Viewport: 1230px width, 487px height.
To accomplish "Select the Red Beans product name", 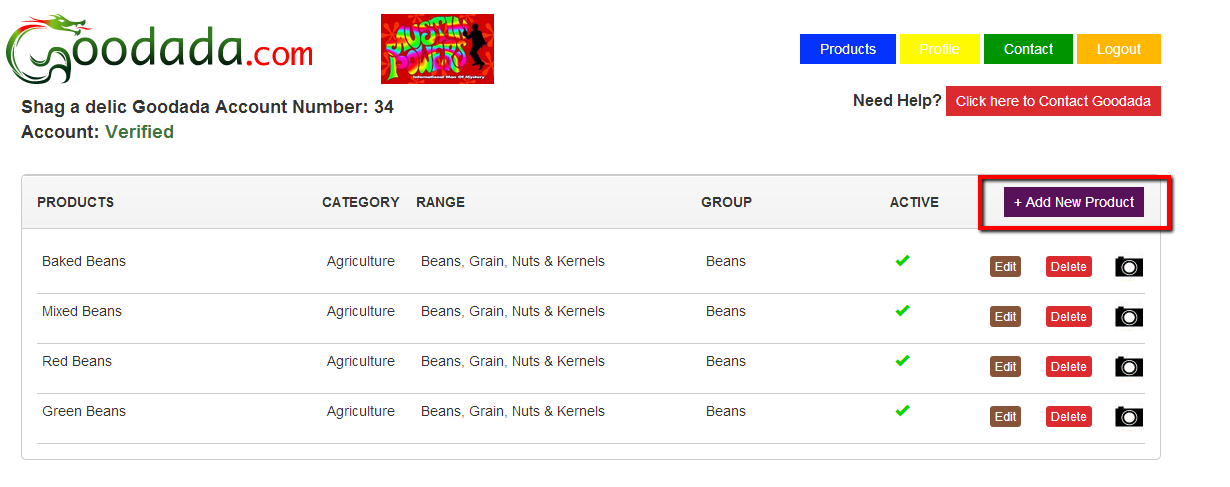I will tap(77, 361).
